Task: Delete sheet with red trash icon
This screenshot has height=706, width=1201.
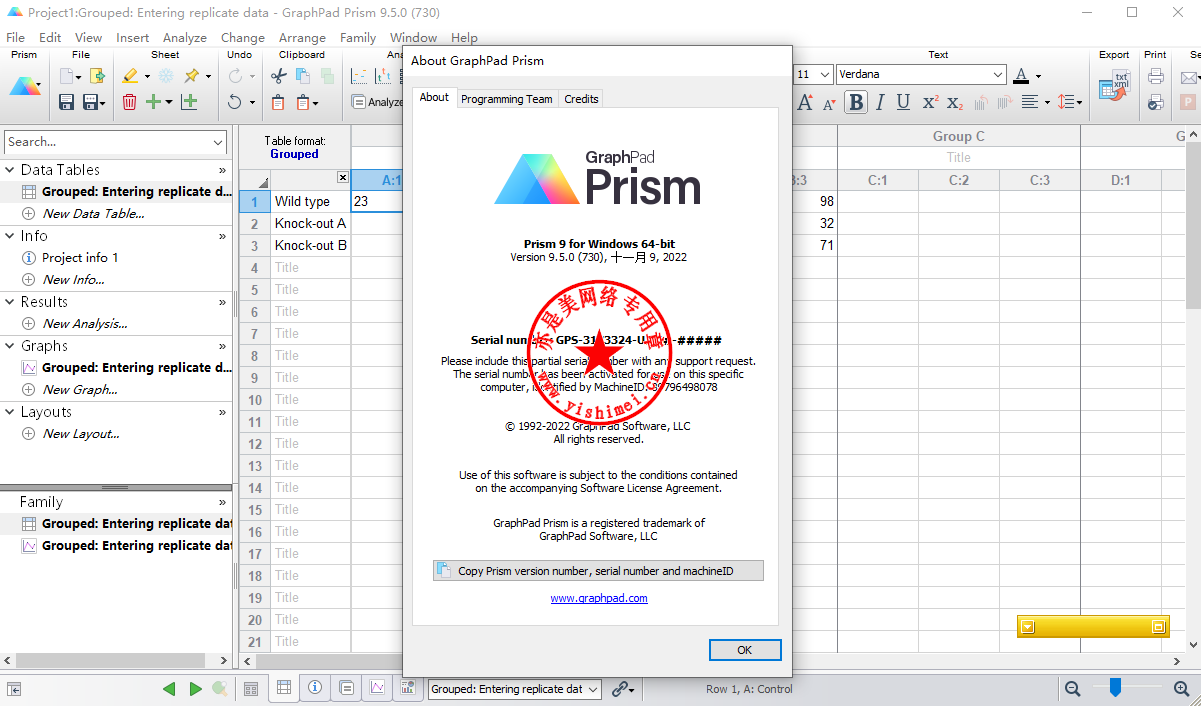Action: 129,102
